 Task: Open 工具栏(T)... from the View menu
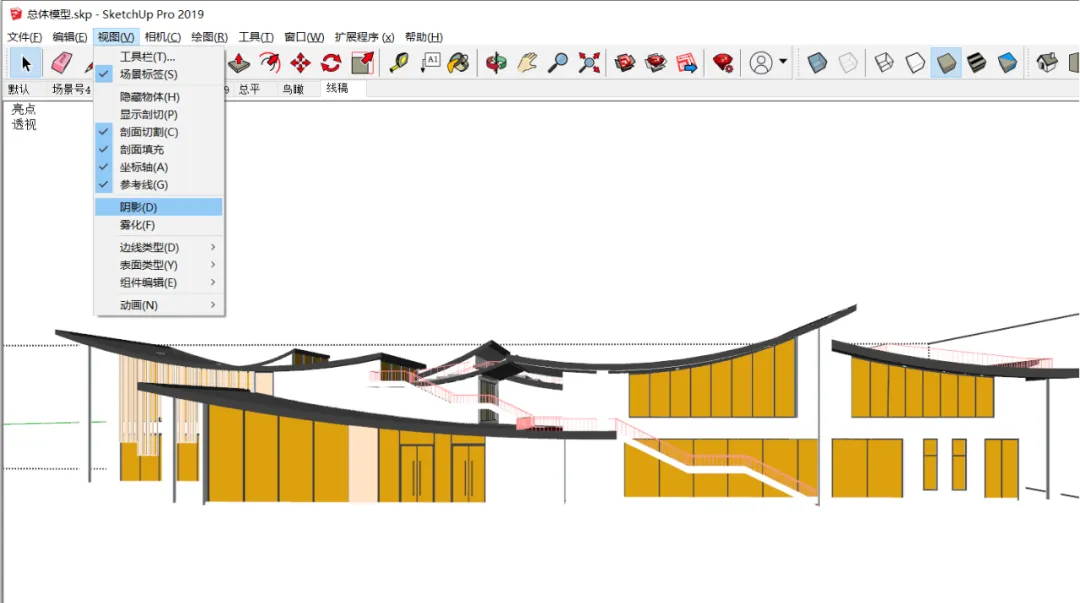pos(158,57)
